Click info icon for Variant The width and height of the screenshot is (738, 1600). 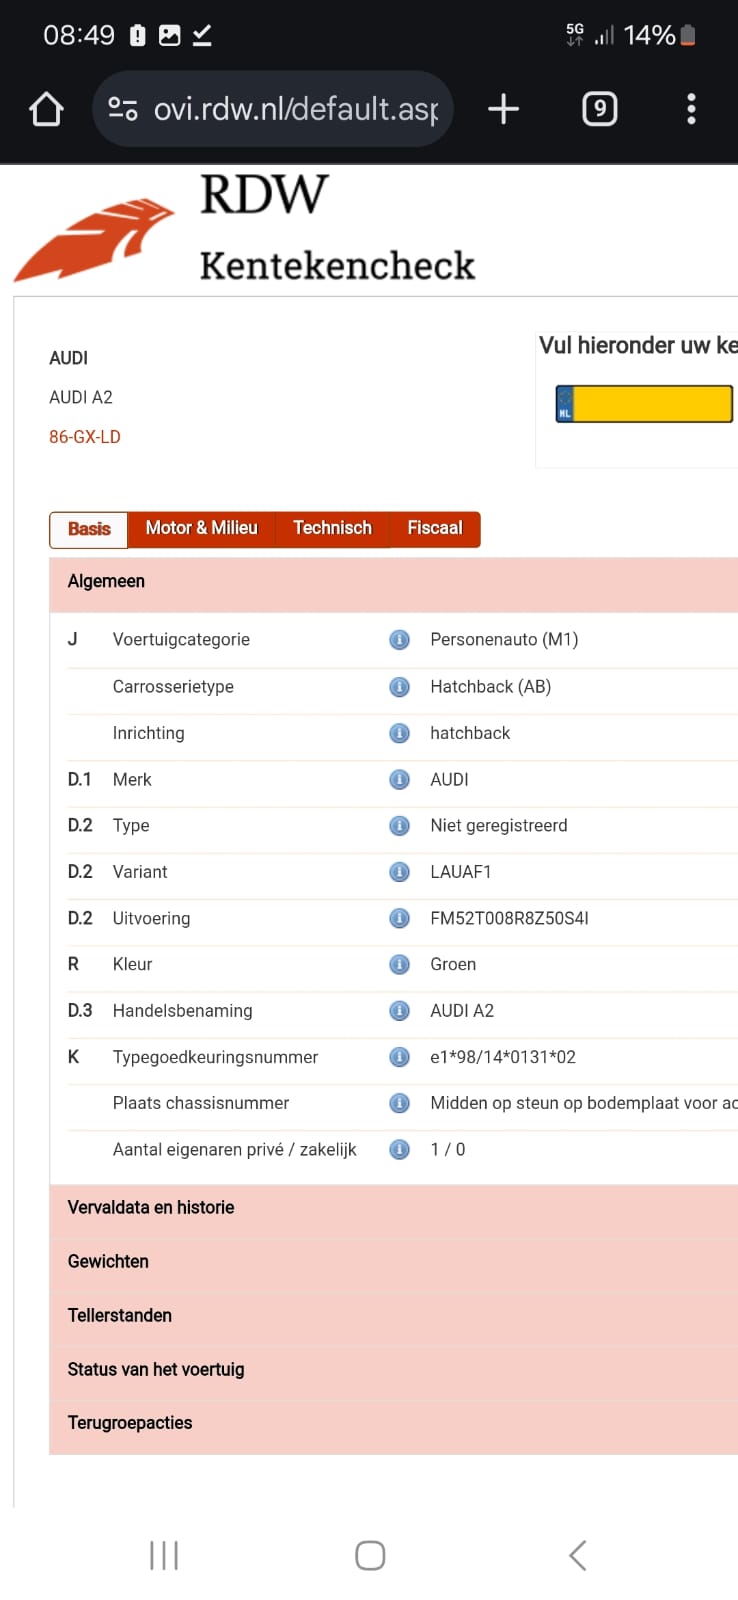pos(399,872)
